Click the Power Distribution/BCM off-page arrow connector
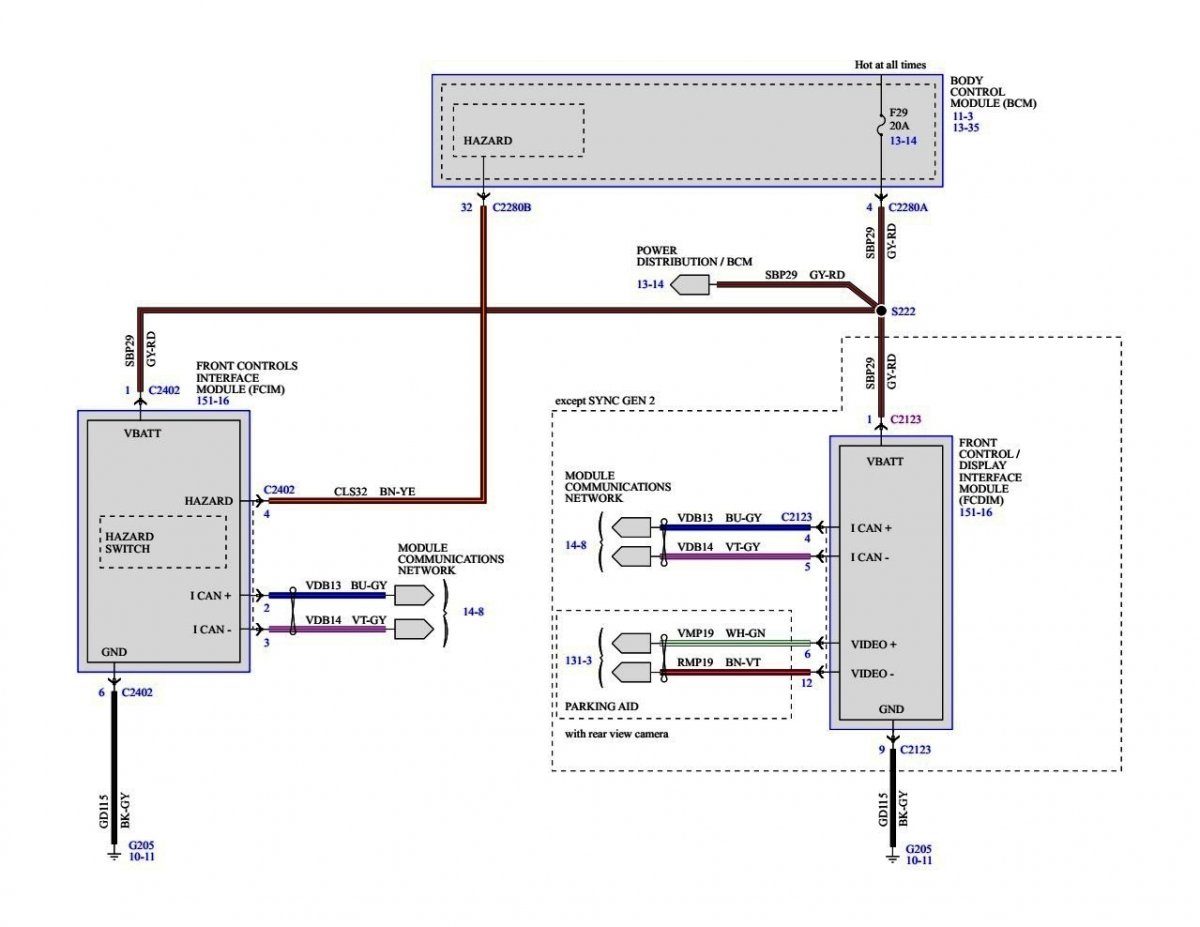This screenshot has width=1200, height=927. 690,286
